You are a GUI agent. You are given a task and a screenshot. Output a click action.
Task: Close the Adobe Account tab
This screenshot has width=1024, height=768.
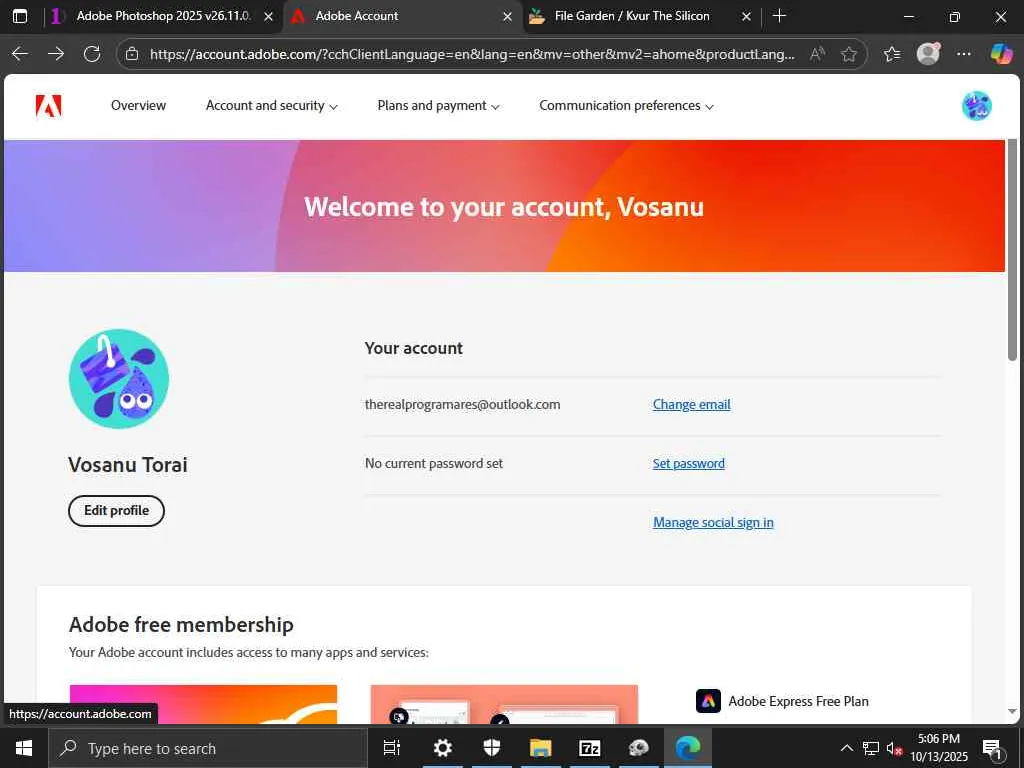(507, 16)
